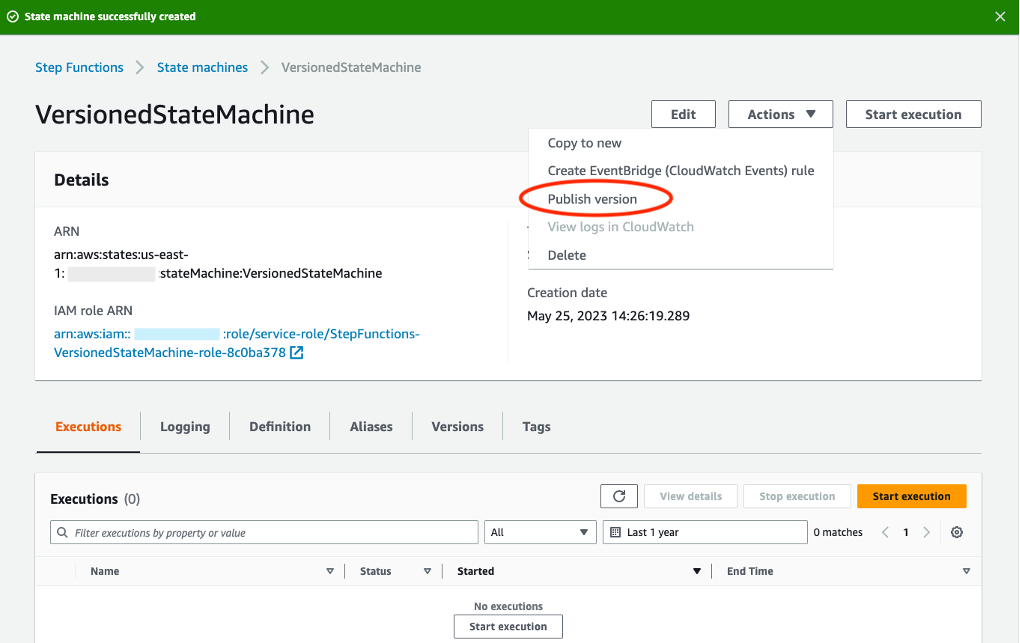This screenshot has height=643, width=1020.
Task: Sort by Name column arrow
Action: (330, 571)
